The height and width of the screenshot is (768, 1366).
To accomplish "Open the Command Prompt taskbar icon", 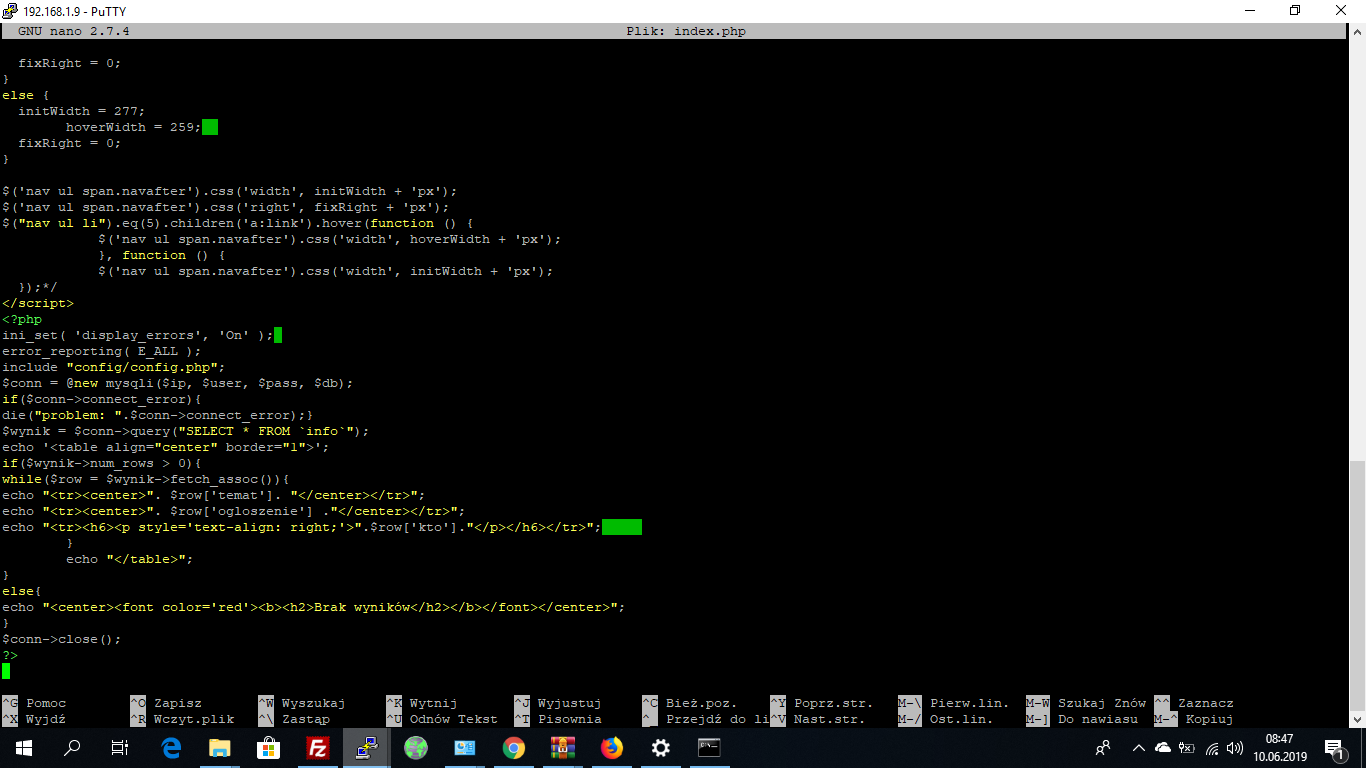I will coord(710,748).
